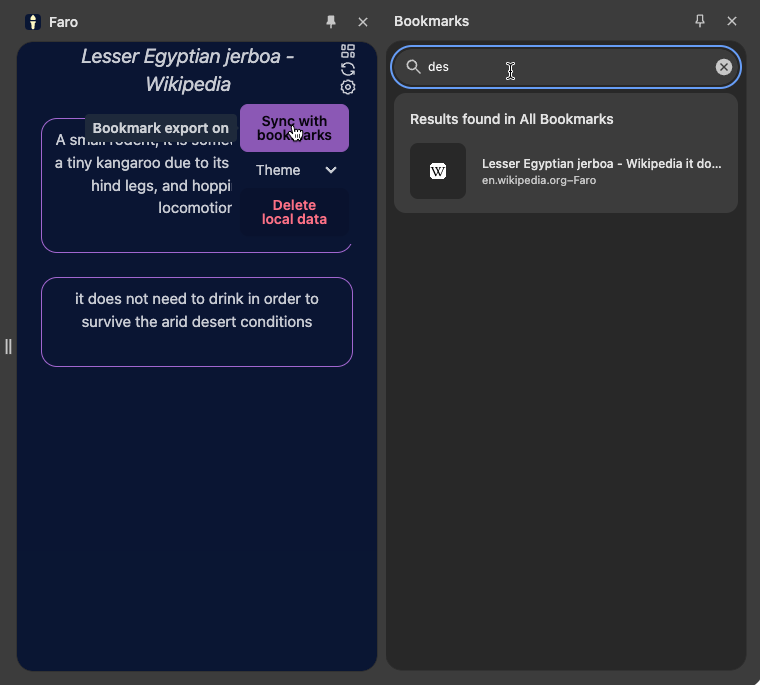Screen dimensions: 760x685
Task: Click the Wikipedia favicon thumbnail
Action: pyautogui.click(x=438, y=171)
